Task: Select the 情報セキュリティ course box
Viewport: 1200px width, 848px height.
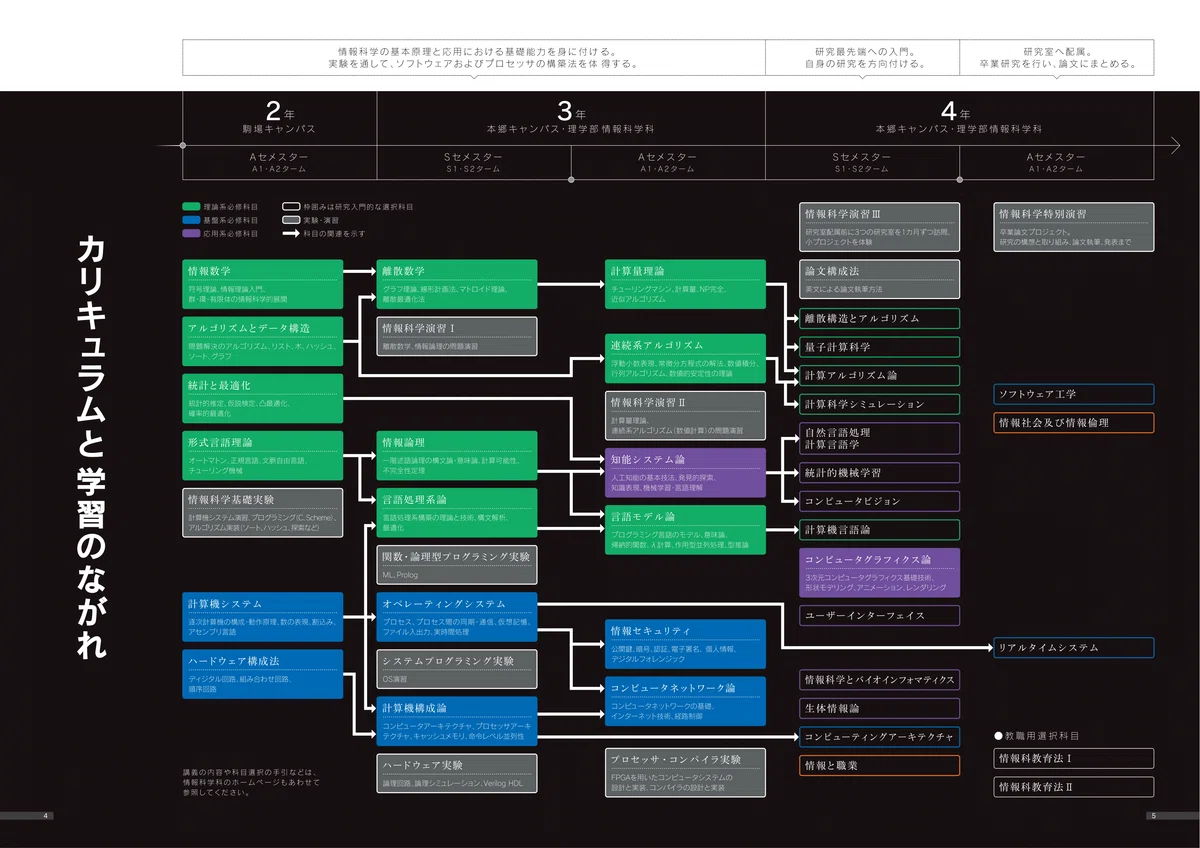Action: click(x=686, y=644)
